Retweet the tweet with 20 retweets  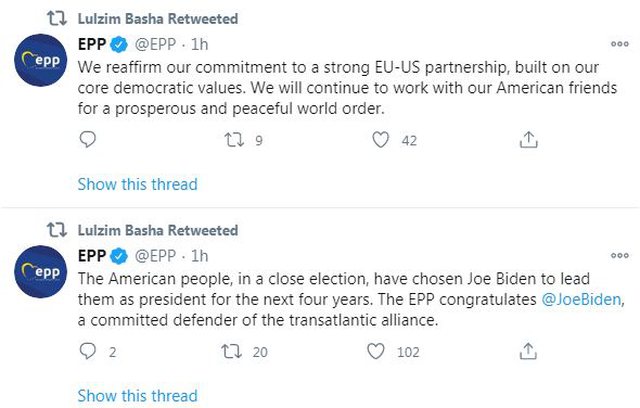point(231,351)
